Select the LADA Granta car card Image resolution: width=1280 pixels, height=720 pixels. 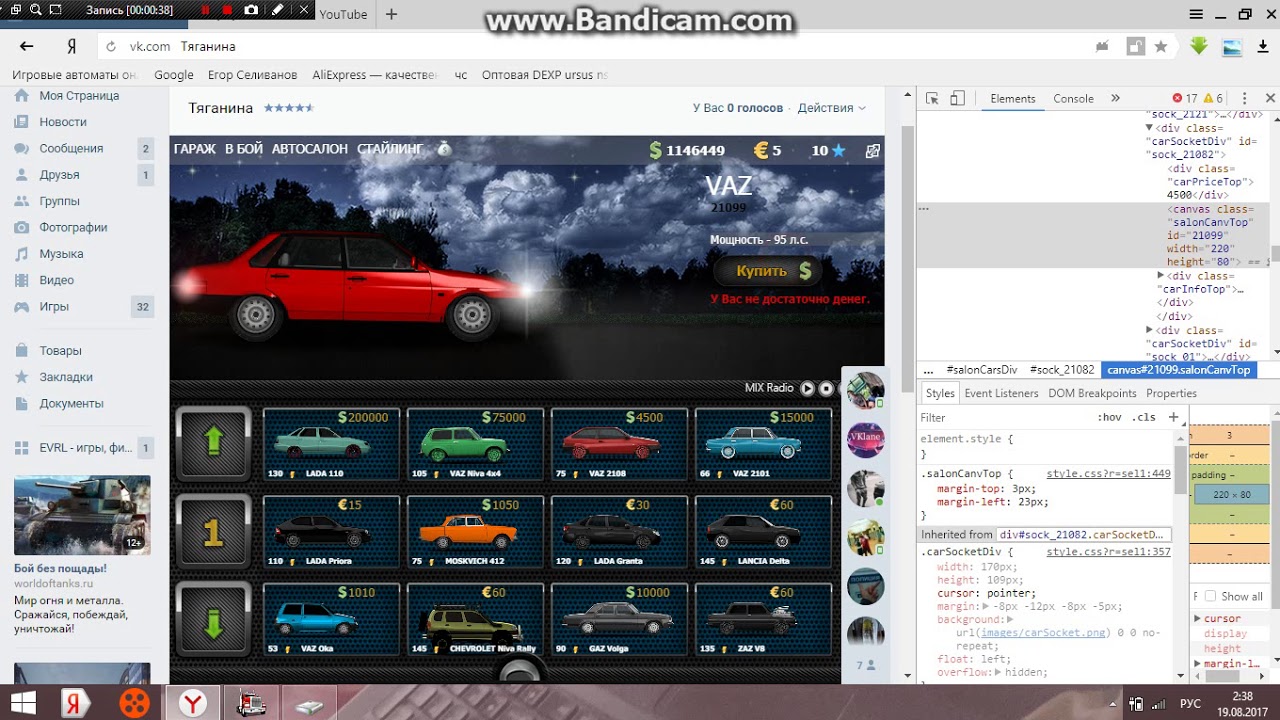pos(619,532)
